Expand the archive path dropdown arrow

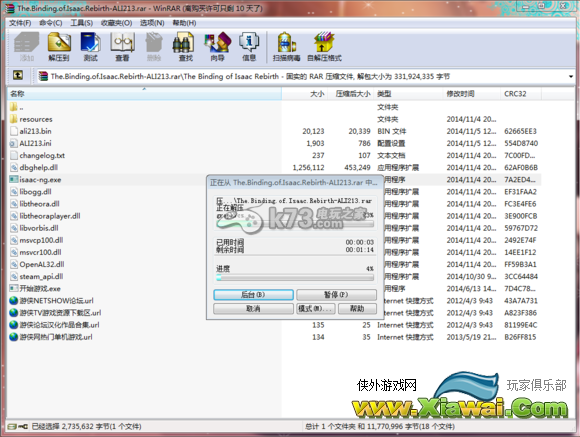(x=571, y=77)
